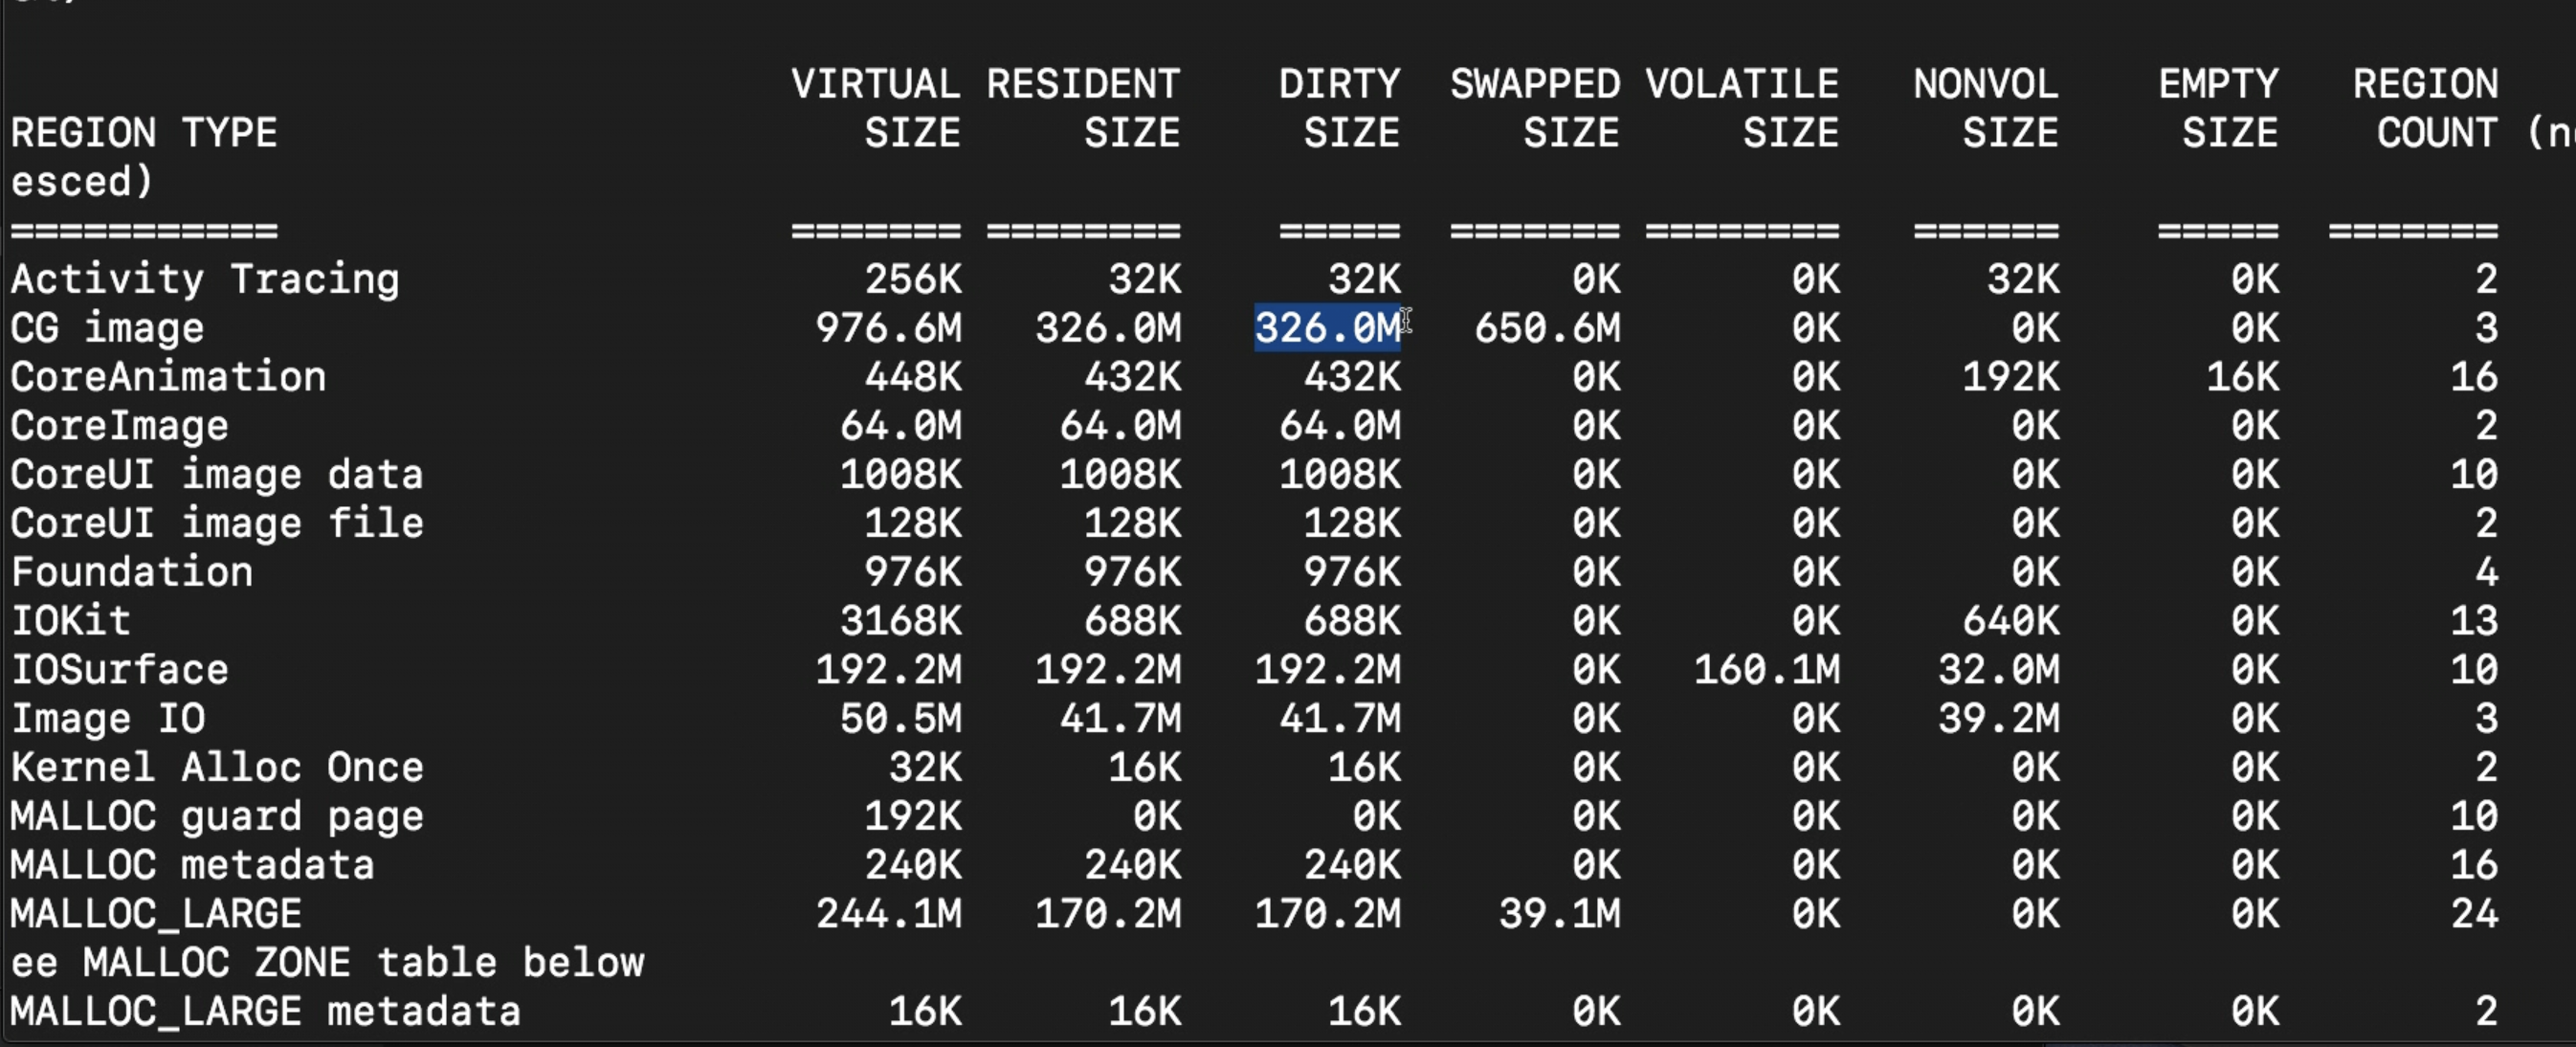Click the Activity Tracing row label

click(x=205, y=279)
